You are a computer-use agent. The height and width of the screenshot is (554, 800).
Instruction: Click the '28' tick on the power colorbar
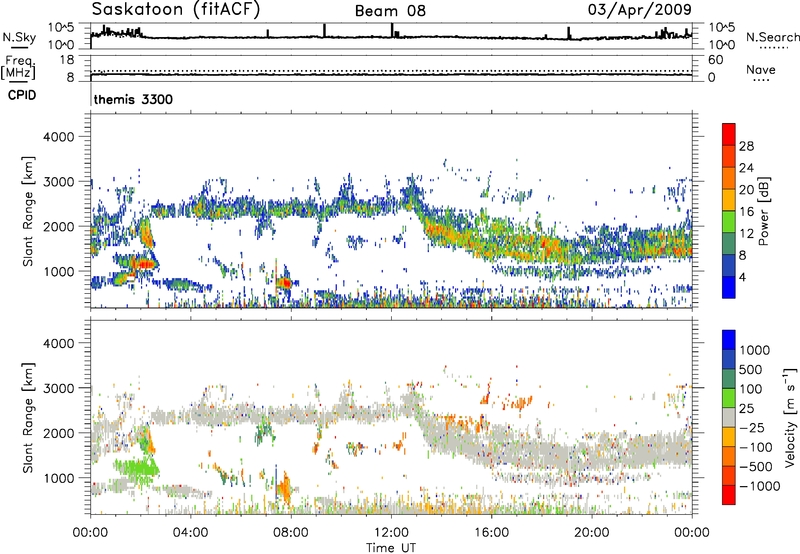[x=746, y=146]
